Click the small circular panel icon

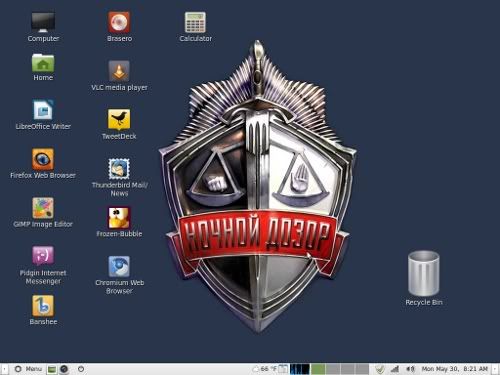tap(81, 369)
